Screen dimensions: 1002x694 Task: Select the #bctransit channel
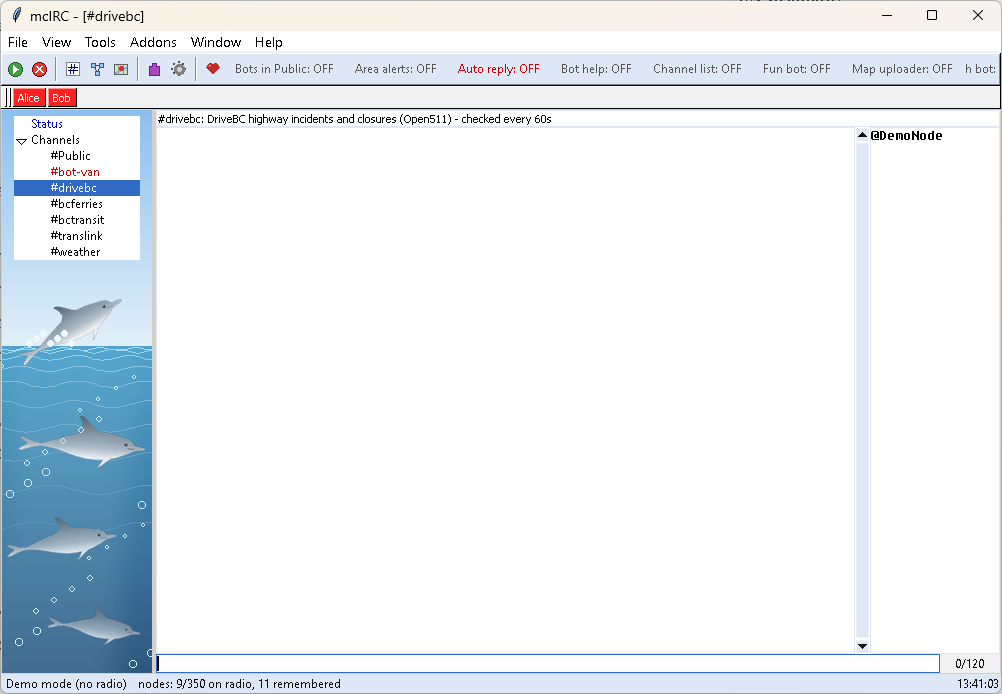coord(77,220)
